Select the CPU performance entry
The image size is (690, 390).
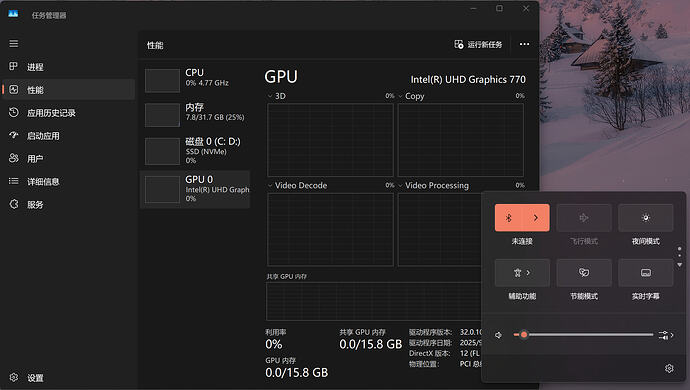(x=195, y=80)
